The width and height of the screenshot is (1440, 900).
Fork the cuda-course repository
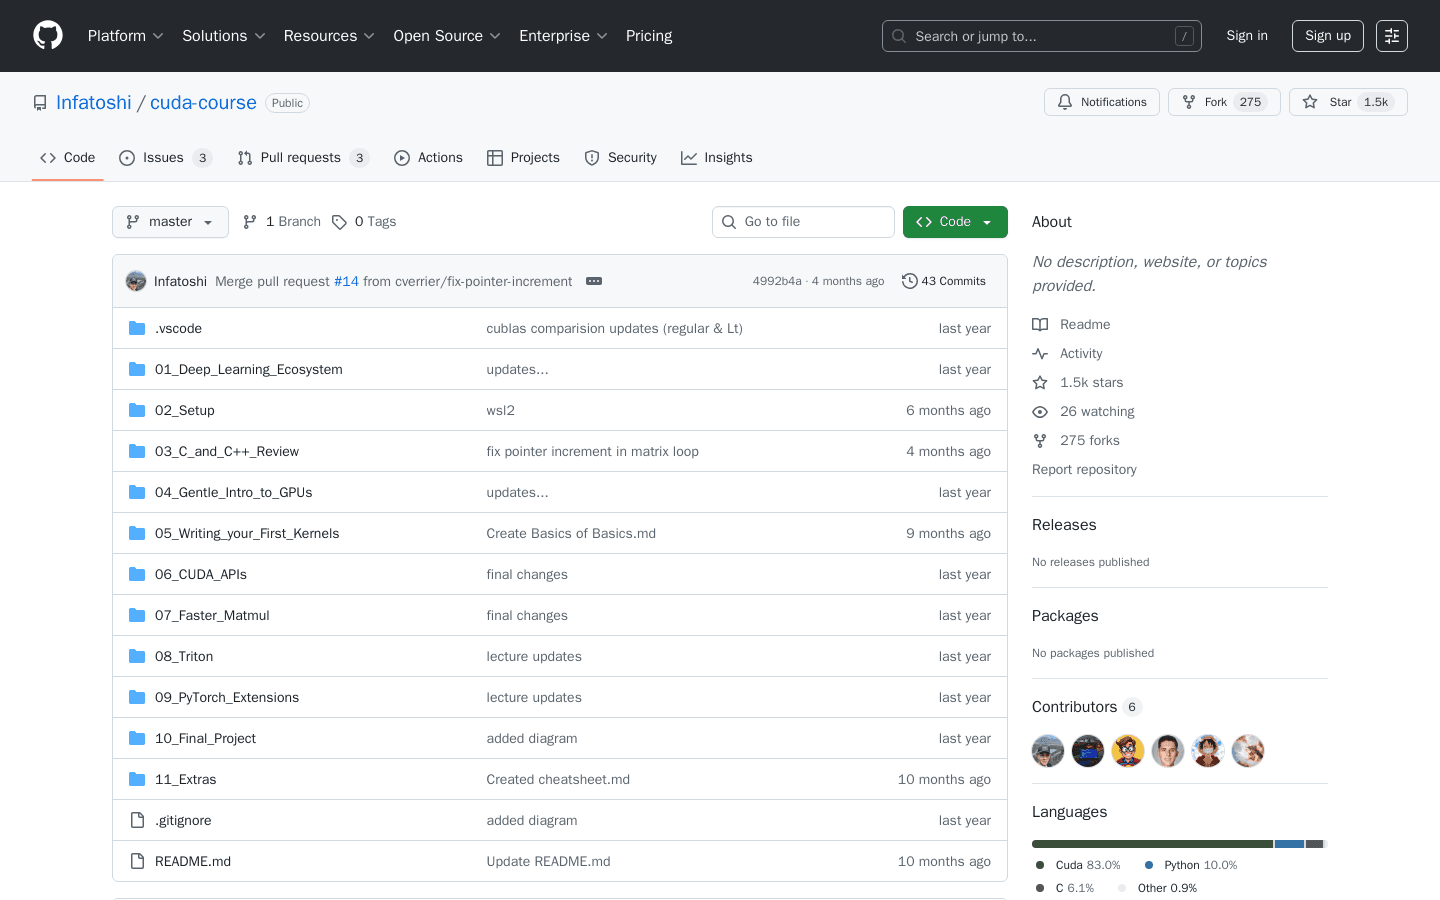point(1224,102)
